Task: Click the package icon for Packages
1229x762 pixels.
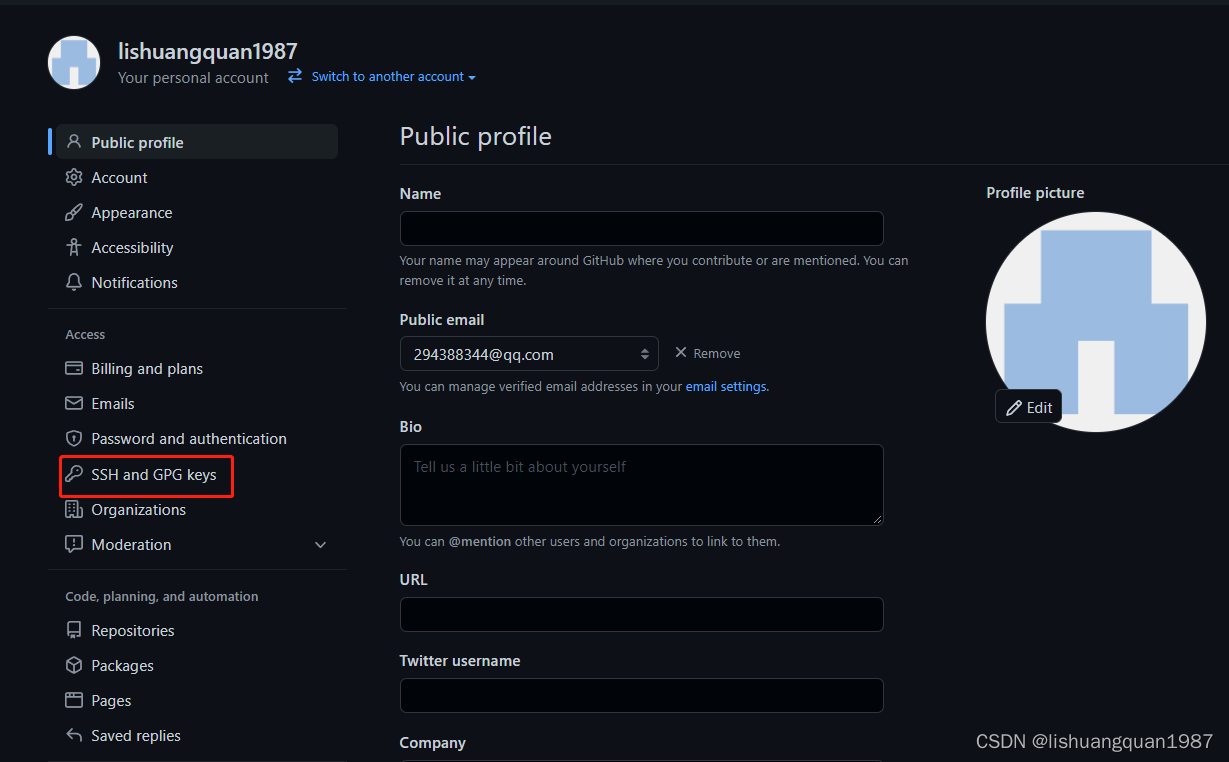Action: (73, 666)
